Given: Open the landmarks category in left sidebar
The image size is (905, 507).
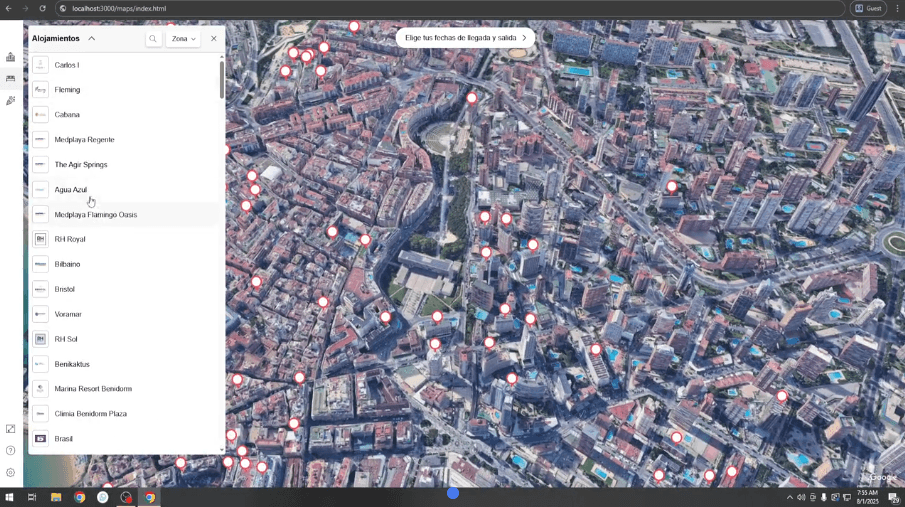Looking at the screenshot, I should coord(10,57).
